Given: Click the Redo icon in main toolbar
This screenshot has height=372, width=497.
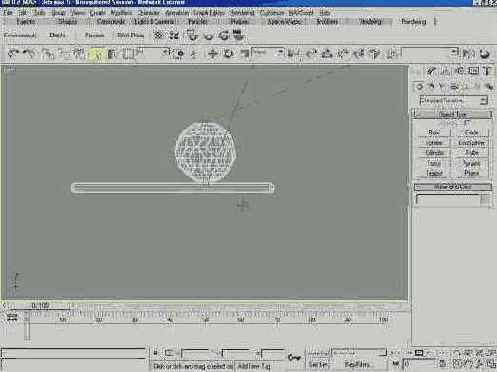Looking at the screenshot, I should pyautogui.click(x=29, y=53).
